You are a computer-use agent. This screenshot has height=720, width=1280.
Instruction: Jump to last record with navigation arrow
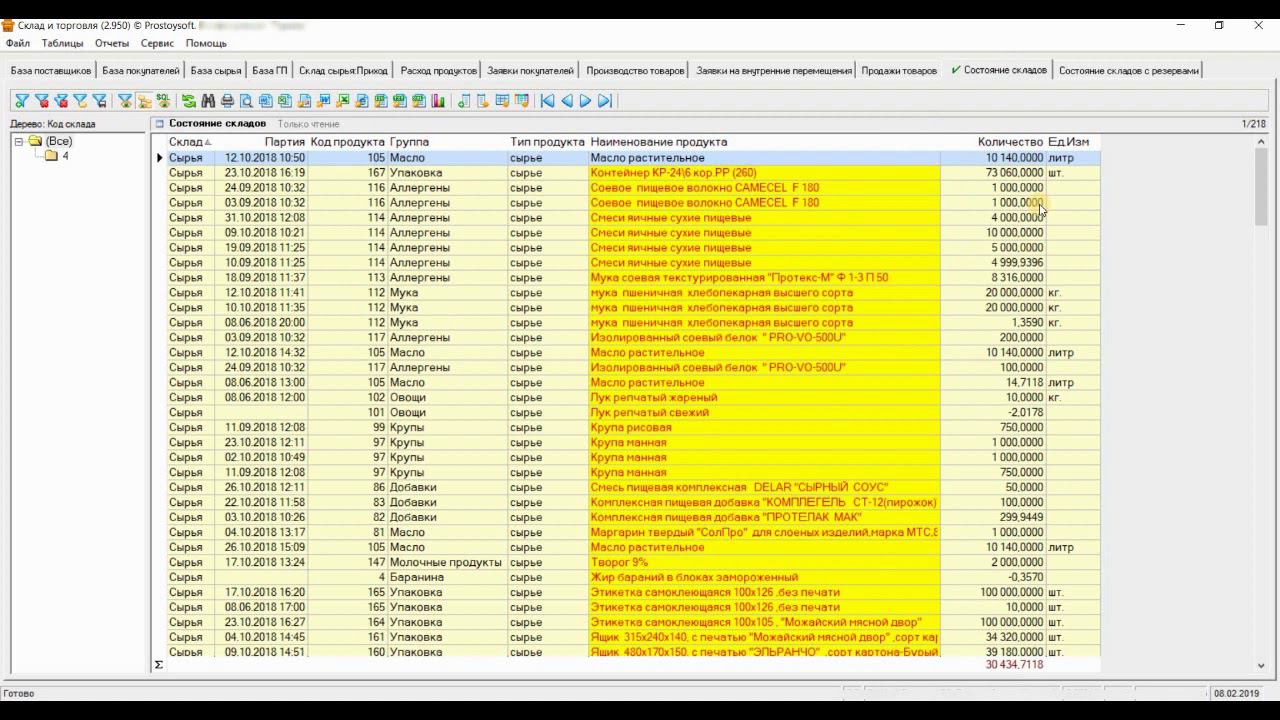(605, 101)
